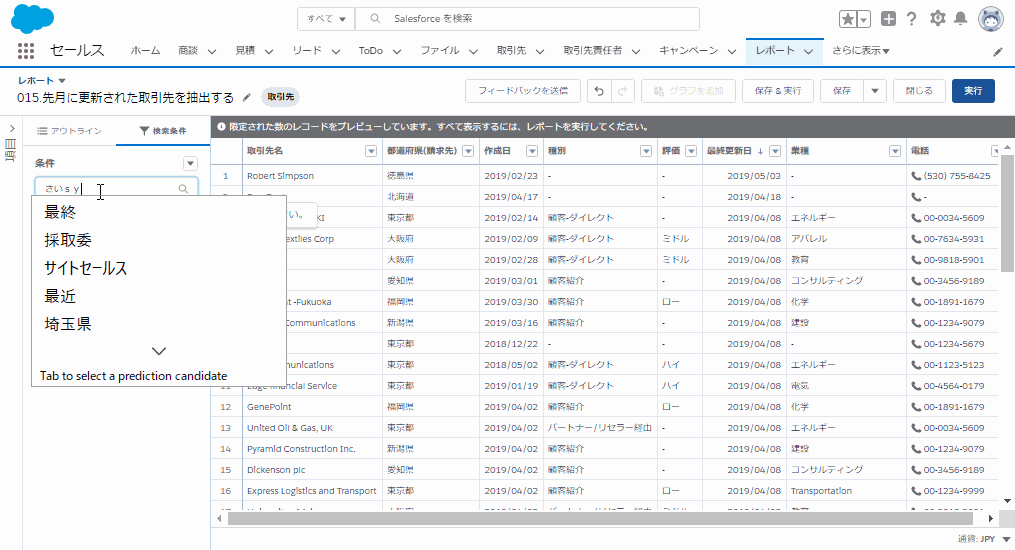Open the help question mark icon
The width and height of the screenshot is (1015, 550).
point(911,19)
